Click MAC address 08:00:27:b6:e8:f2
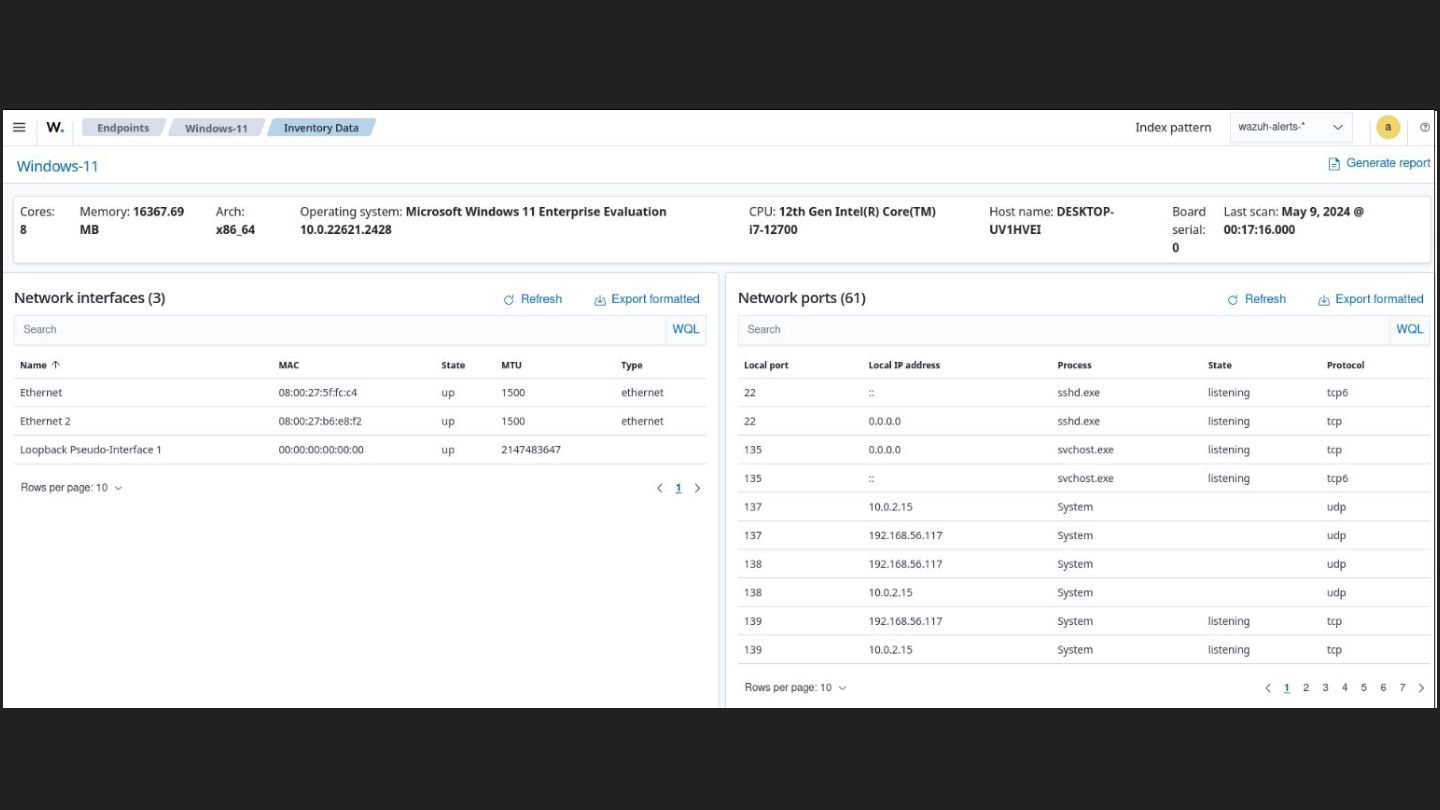1440x810 pixels. pyautogui.click(x=320, y=421)
